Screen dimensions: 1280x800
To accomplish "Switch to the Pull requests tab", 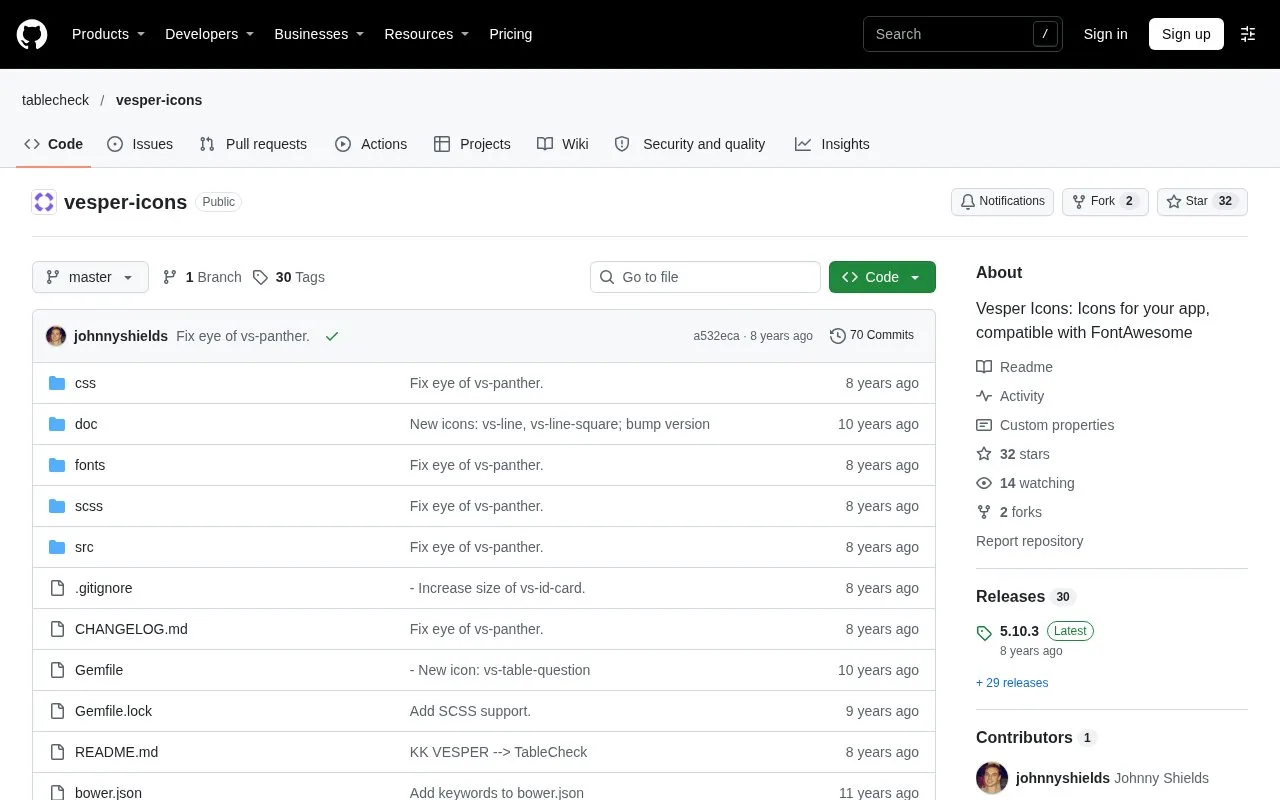I will 253,144.
